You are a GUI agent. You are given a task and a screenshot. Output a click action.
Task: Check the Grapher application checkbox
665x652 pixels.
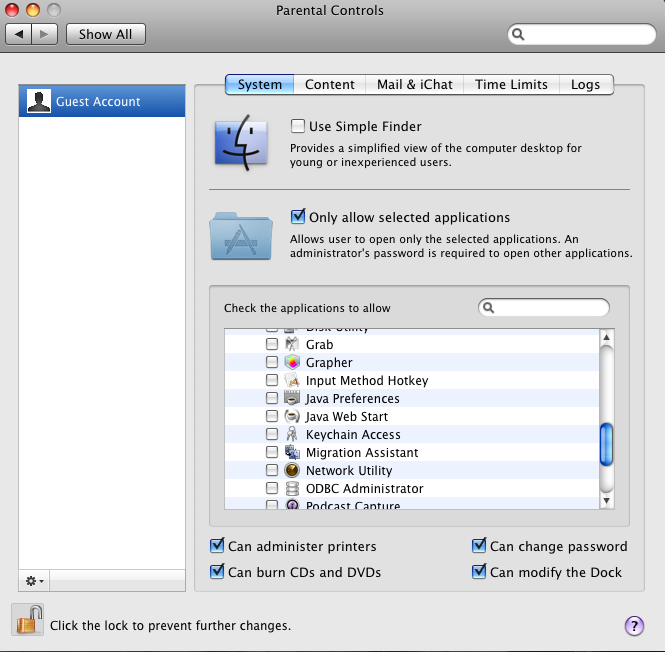pos(272,362)
